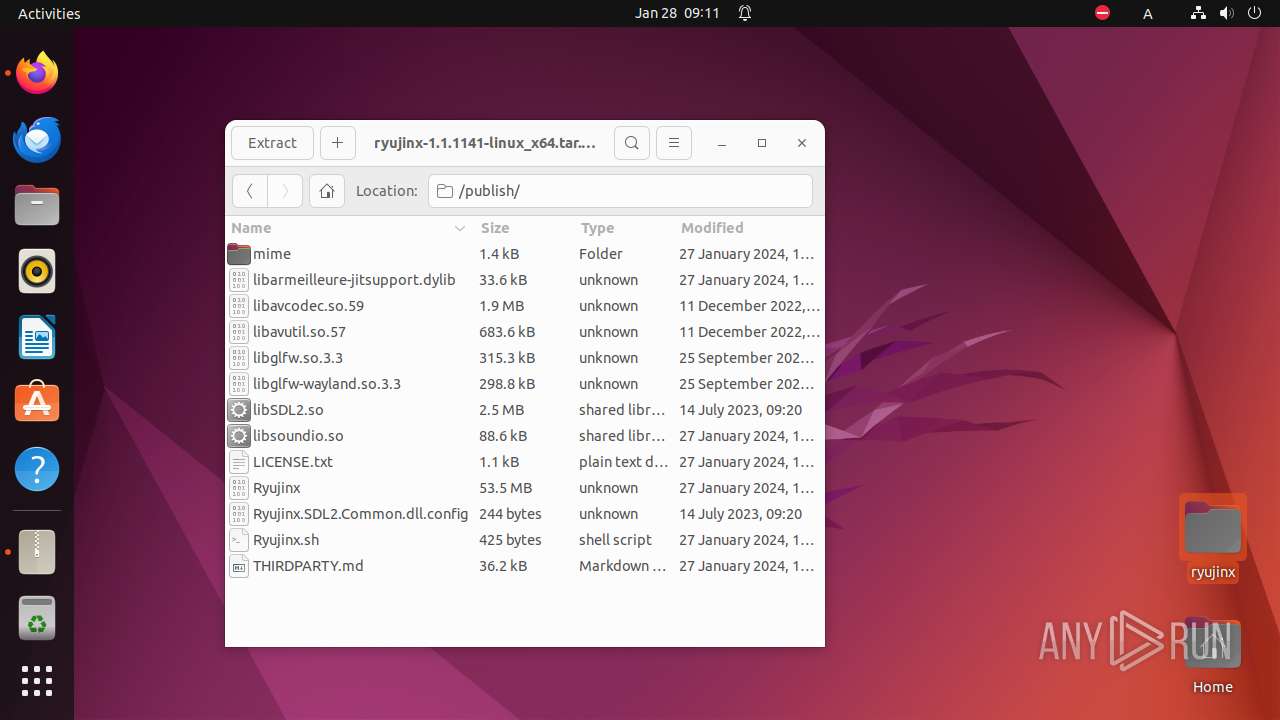This screenshot has height=720, width=1280.
Task: Go back with the left chevron
Action: 250,191
